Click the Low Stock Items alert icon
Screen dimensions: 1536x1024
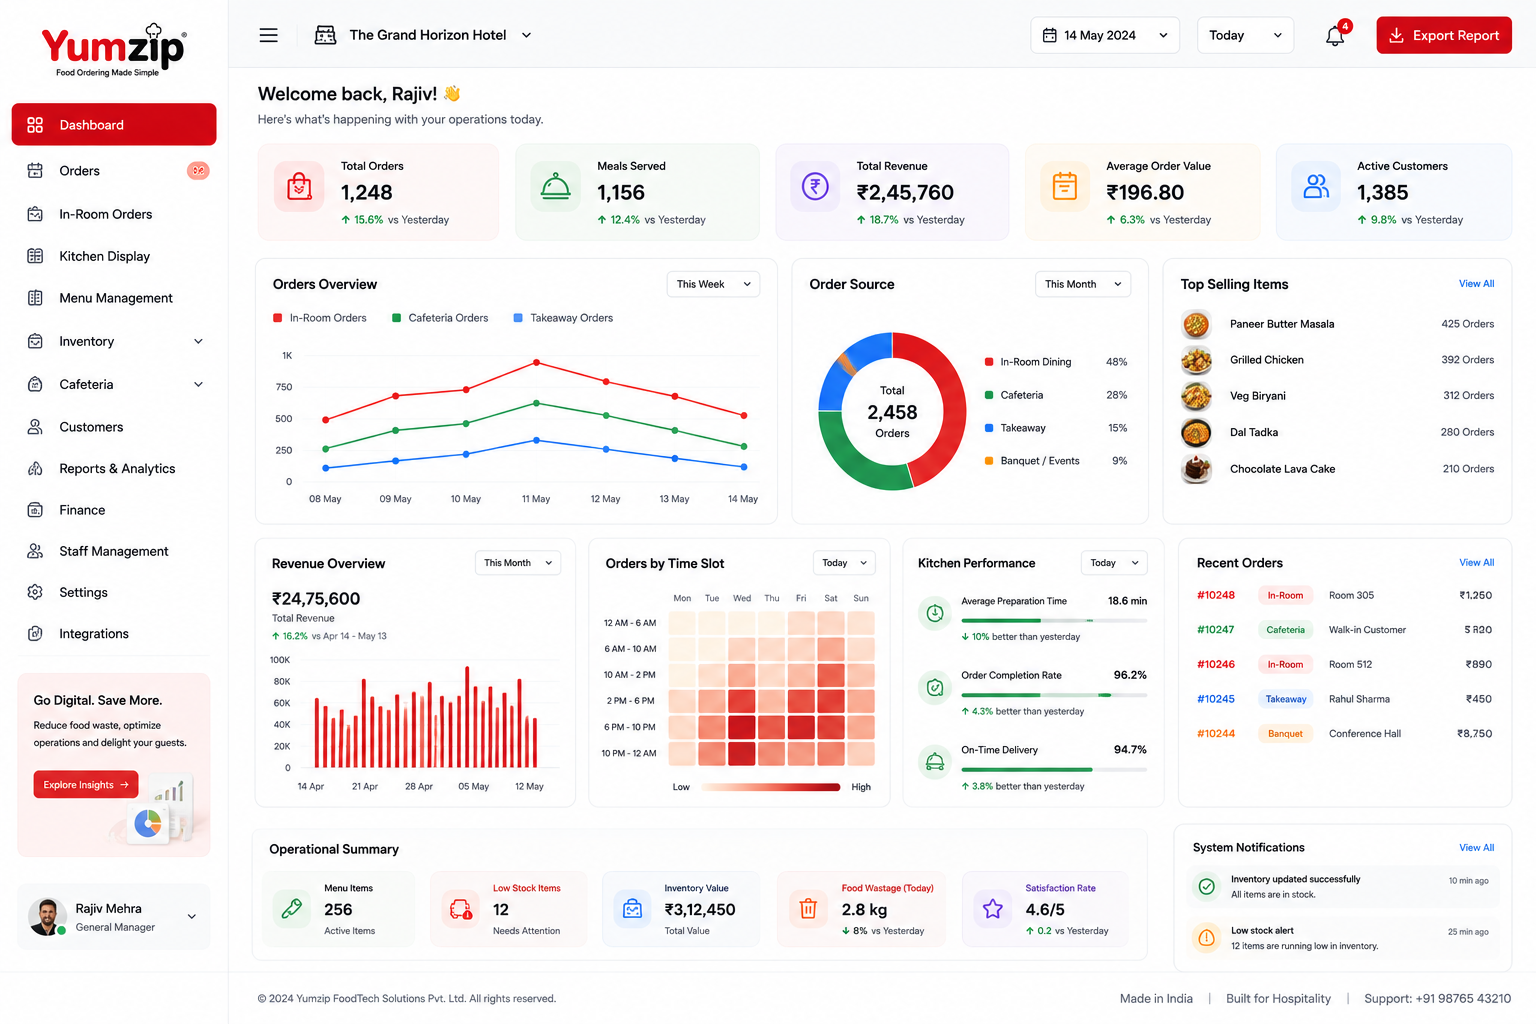[461, 908]
